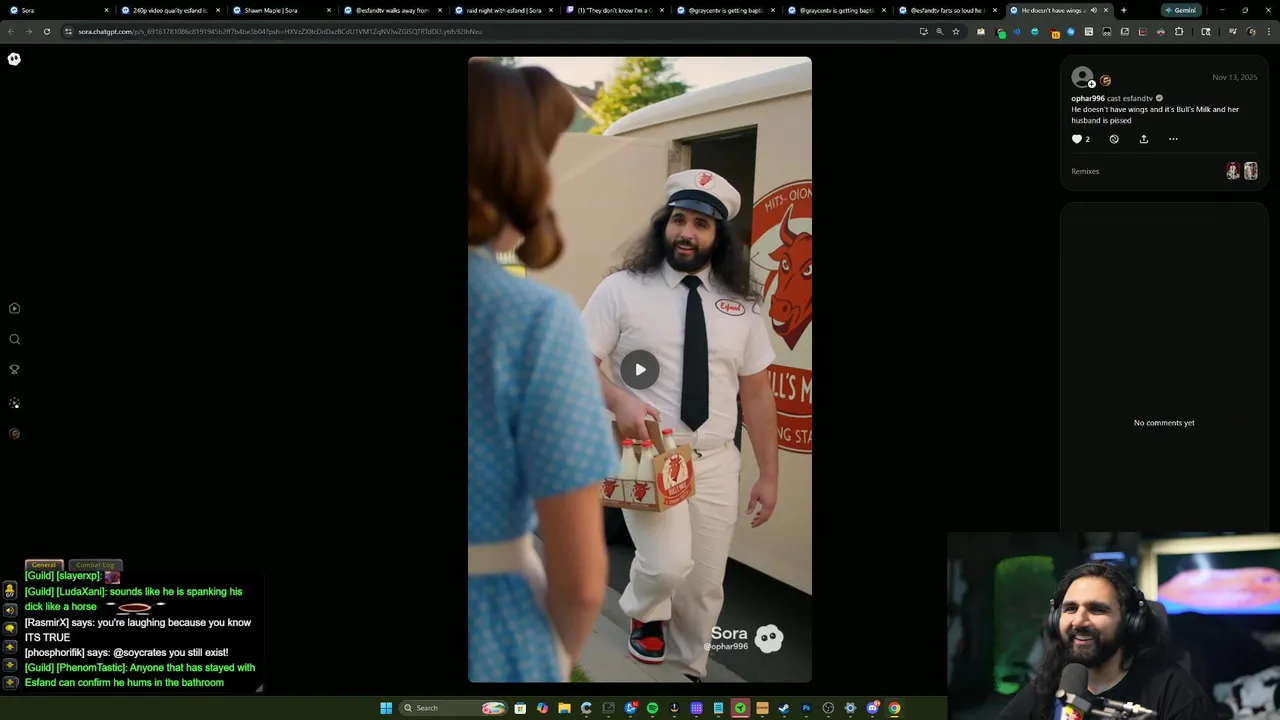The height and width of the screenshot is (720, 1280).
Task: Open File Explorer from the taskbar
Action: [x=564, y=708]
